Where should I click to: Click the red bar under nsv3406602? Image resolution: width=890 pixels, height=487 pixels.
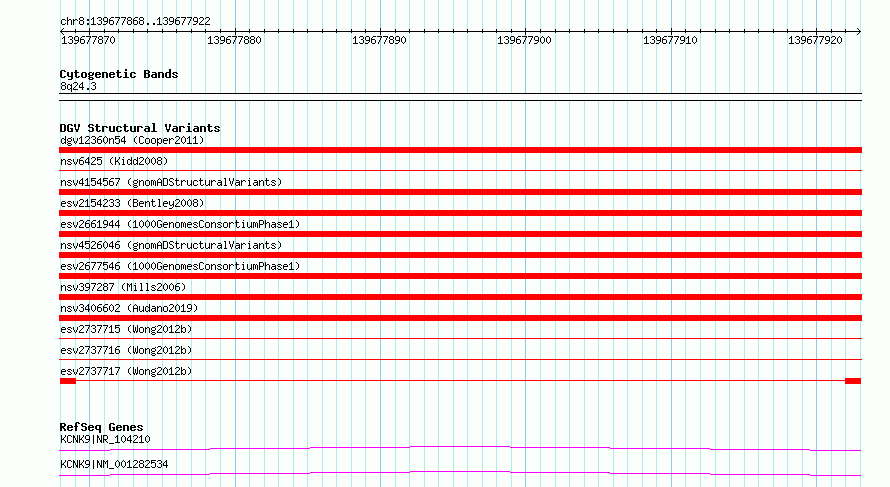pyautogui.click(x=460, y=318)
